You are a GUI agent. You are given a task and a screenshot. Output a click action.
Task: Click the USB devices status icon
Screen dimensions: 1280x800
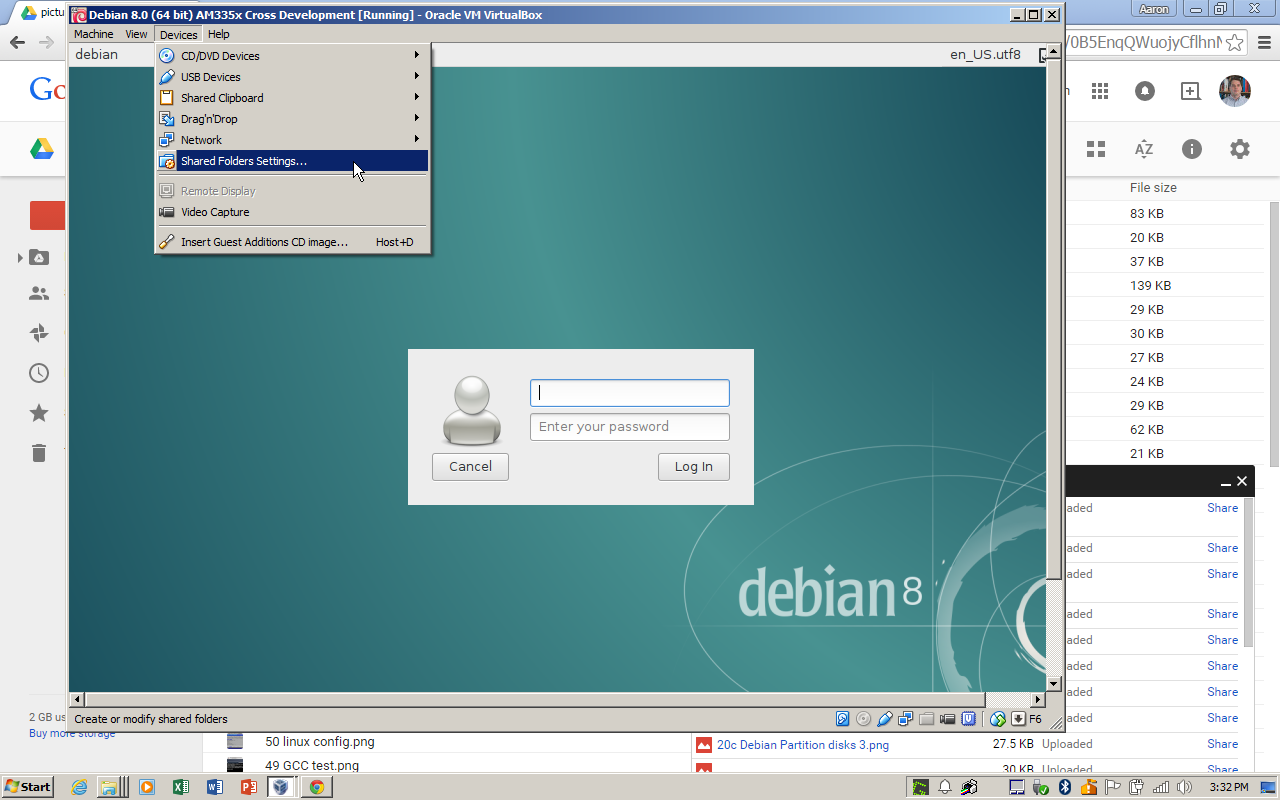[x=884, y=718]
